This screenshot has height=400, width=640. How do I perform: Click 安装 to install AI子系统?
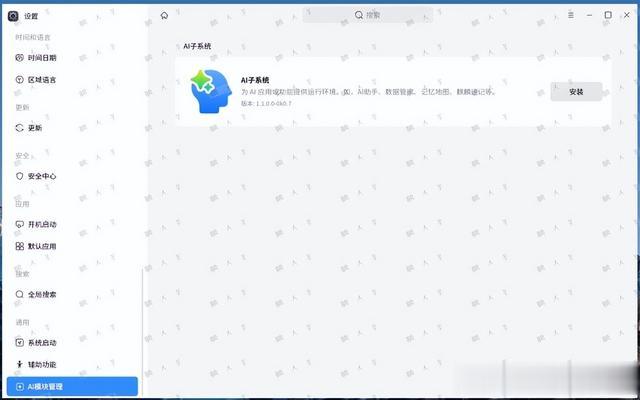(576, 92)
